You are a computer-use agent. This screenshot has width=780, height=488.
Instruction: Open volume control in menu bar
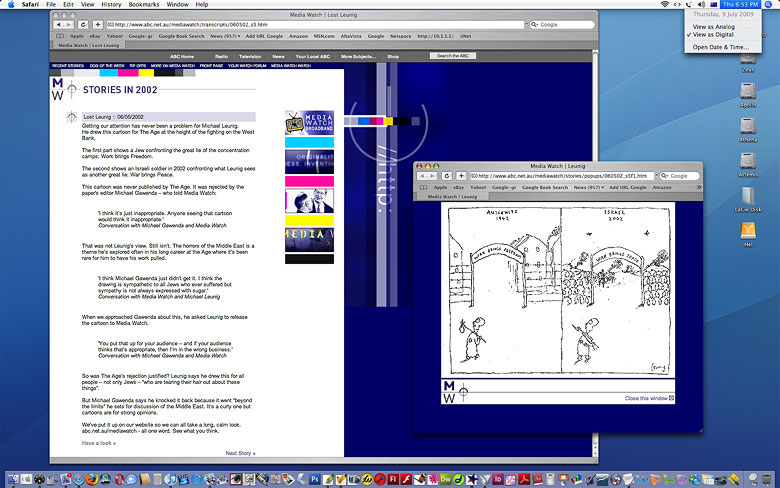(701, 4)
